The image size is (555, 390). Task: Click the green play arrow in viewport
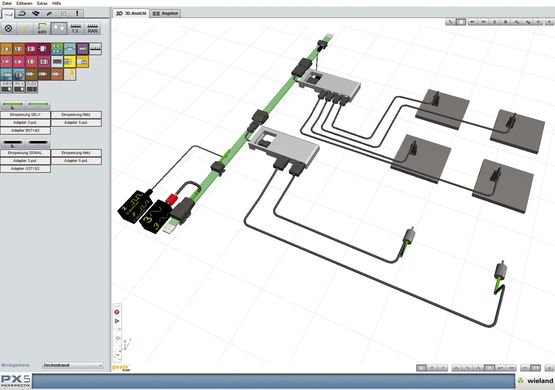coord(117,321)
